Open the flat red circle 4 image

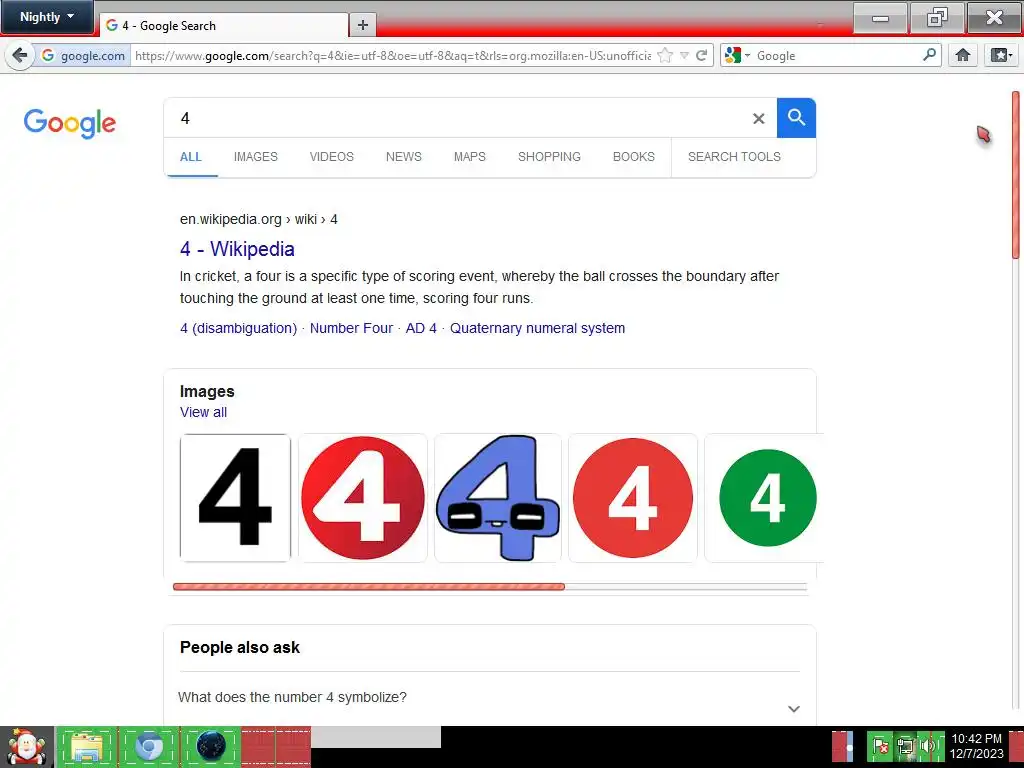pos(633,498)
